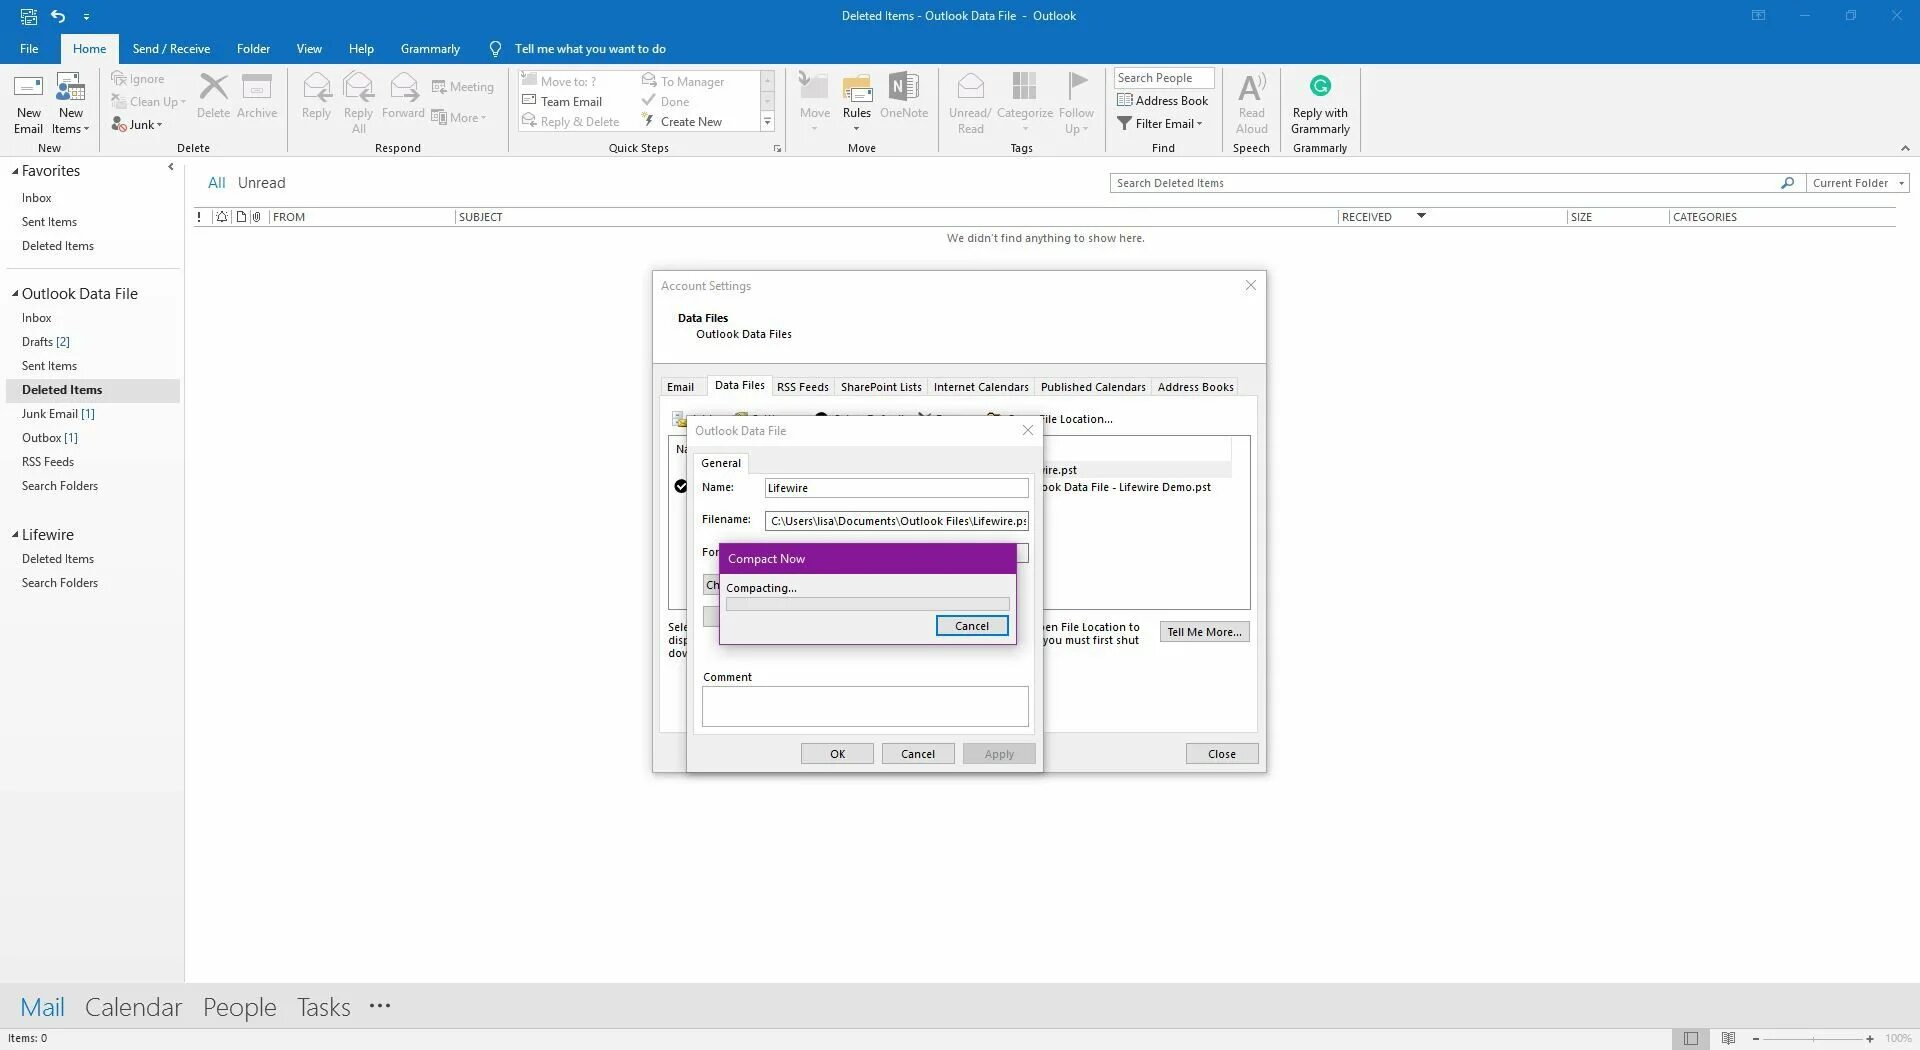Click the zoom slider in status bar

tap(1812, 1039)
